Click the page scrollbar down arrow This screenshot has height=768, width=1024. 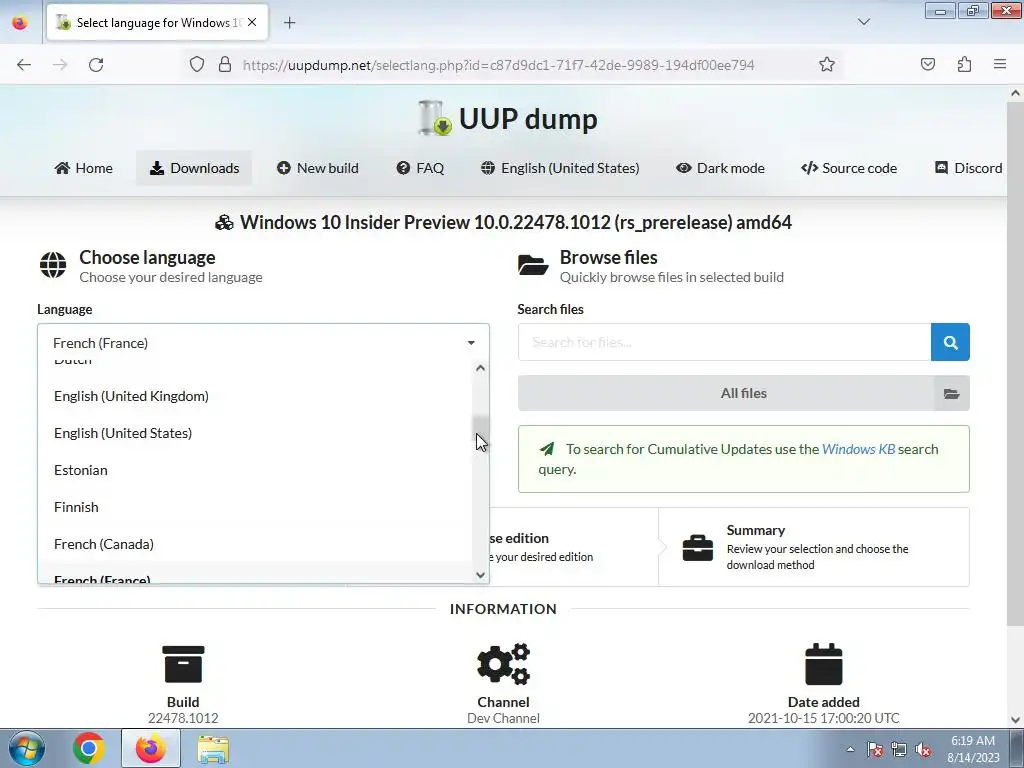pyautogui.click(x=1016, y=720)
